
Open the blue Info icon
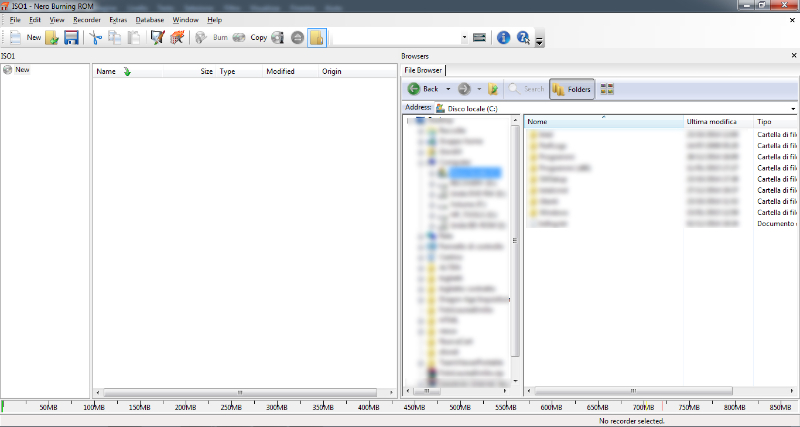click(x=503, y=37)
